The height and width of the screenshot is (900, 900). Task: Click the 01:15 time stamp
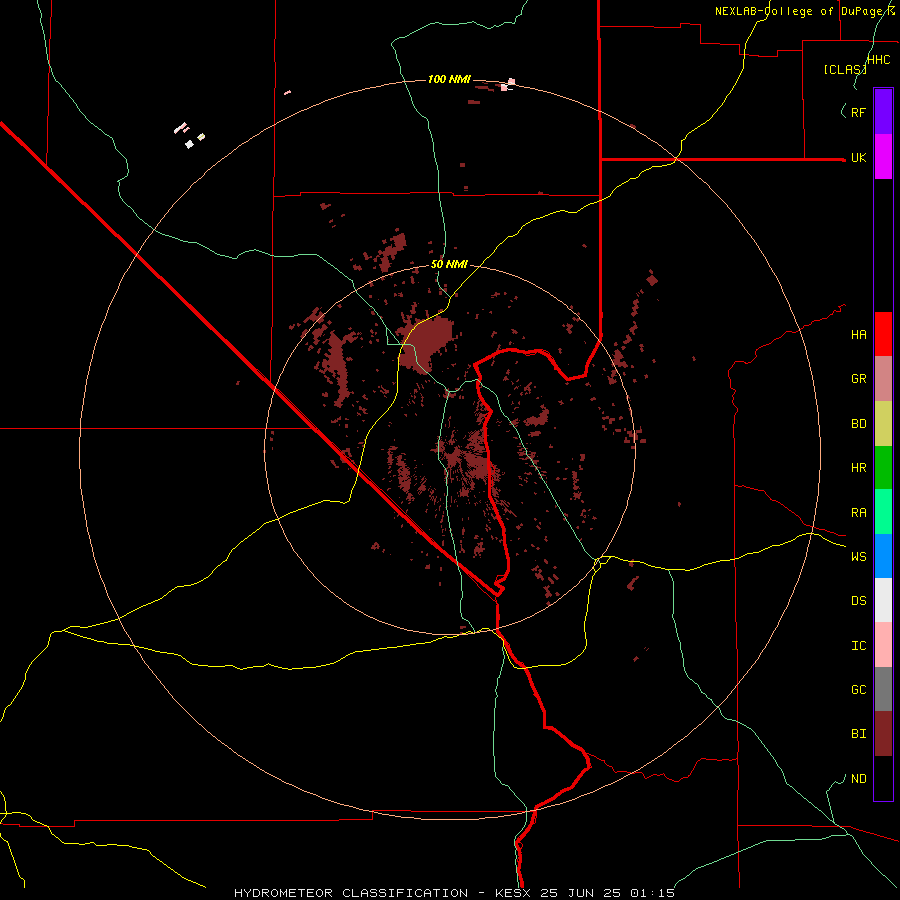pos(652,893)
